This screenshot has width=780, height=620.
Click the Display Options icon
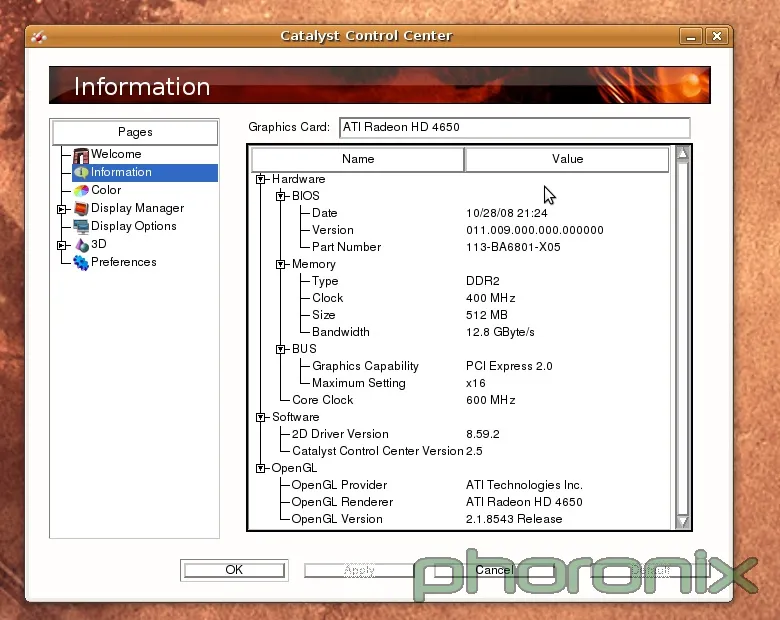coord(81,227)
